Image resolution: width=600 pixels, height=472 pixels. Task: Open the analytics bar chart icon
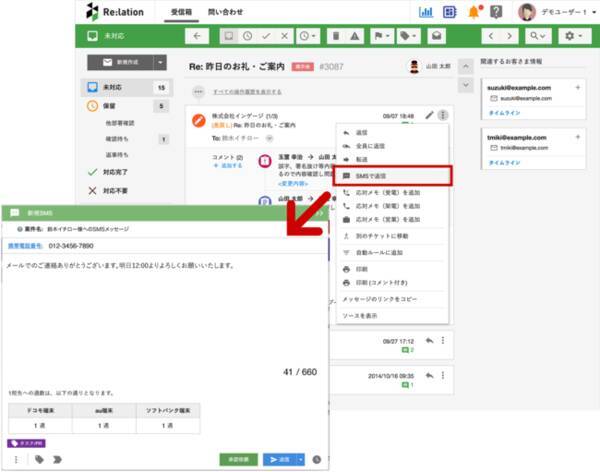pos(426,12)
